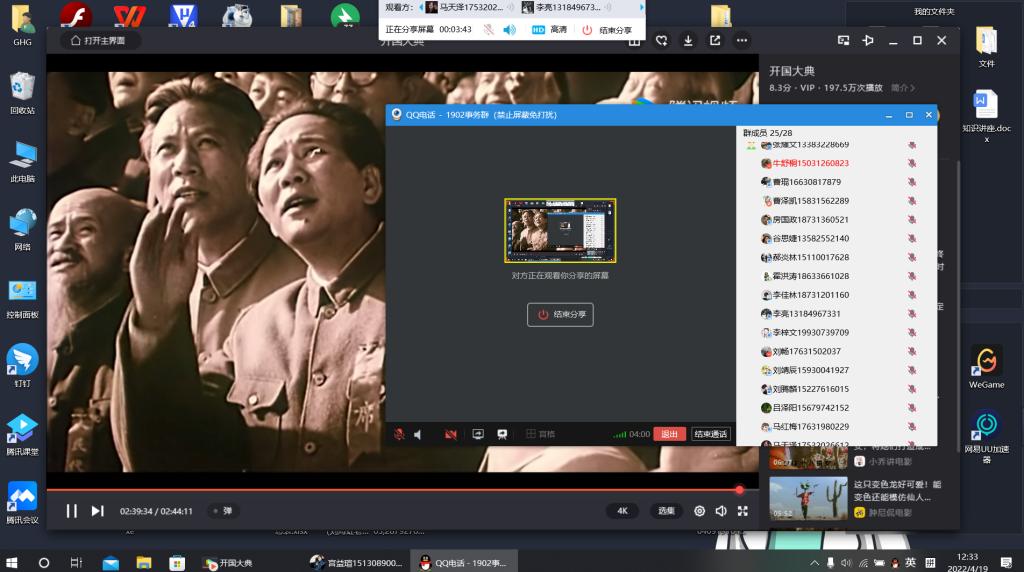The width and height of the screenshot is (1024, 572).
Task: Show next viewers with right arrow
Action: pyautogui.click(x=641, y=7)
